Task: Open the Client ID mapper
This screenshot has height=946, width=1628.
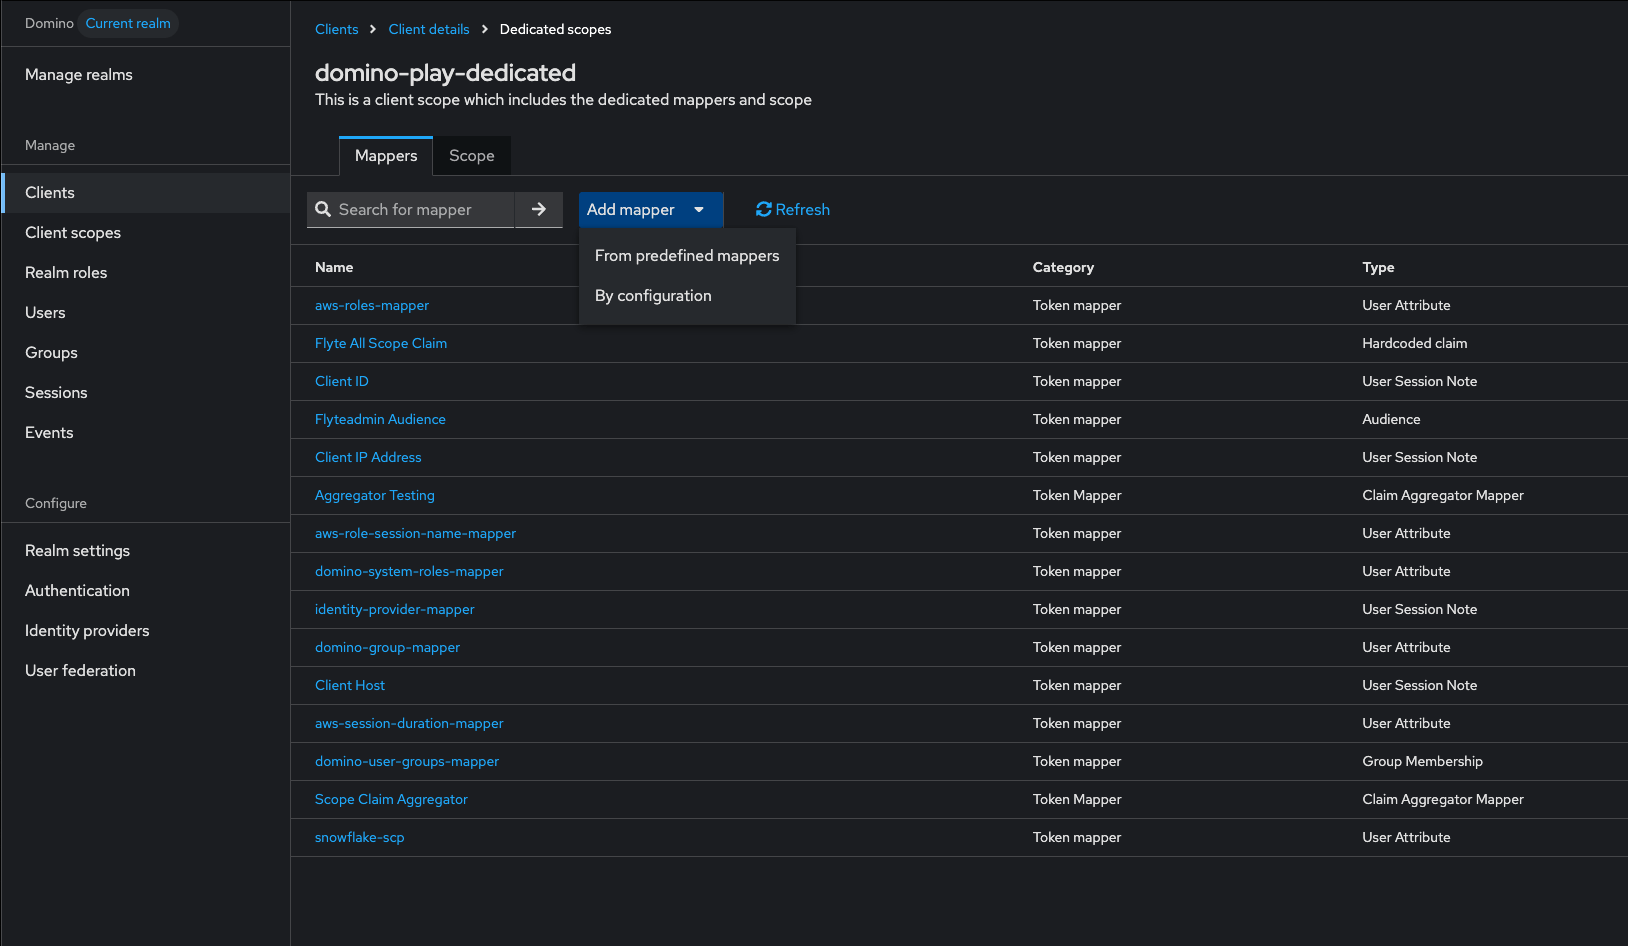Action: point(342,381)
